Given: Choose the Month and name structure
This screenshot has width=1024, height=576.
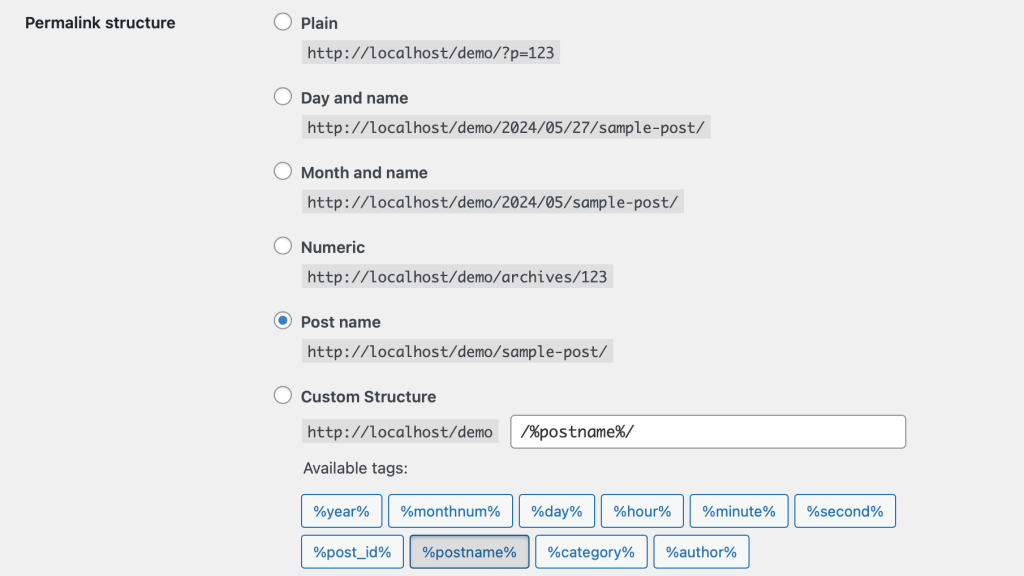Looking at the screenshot, I should click(x=282, y=171).
